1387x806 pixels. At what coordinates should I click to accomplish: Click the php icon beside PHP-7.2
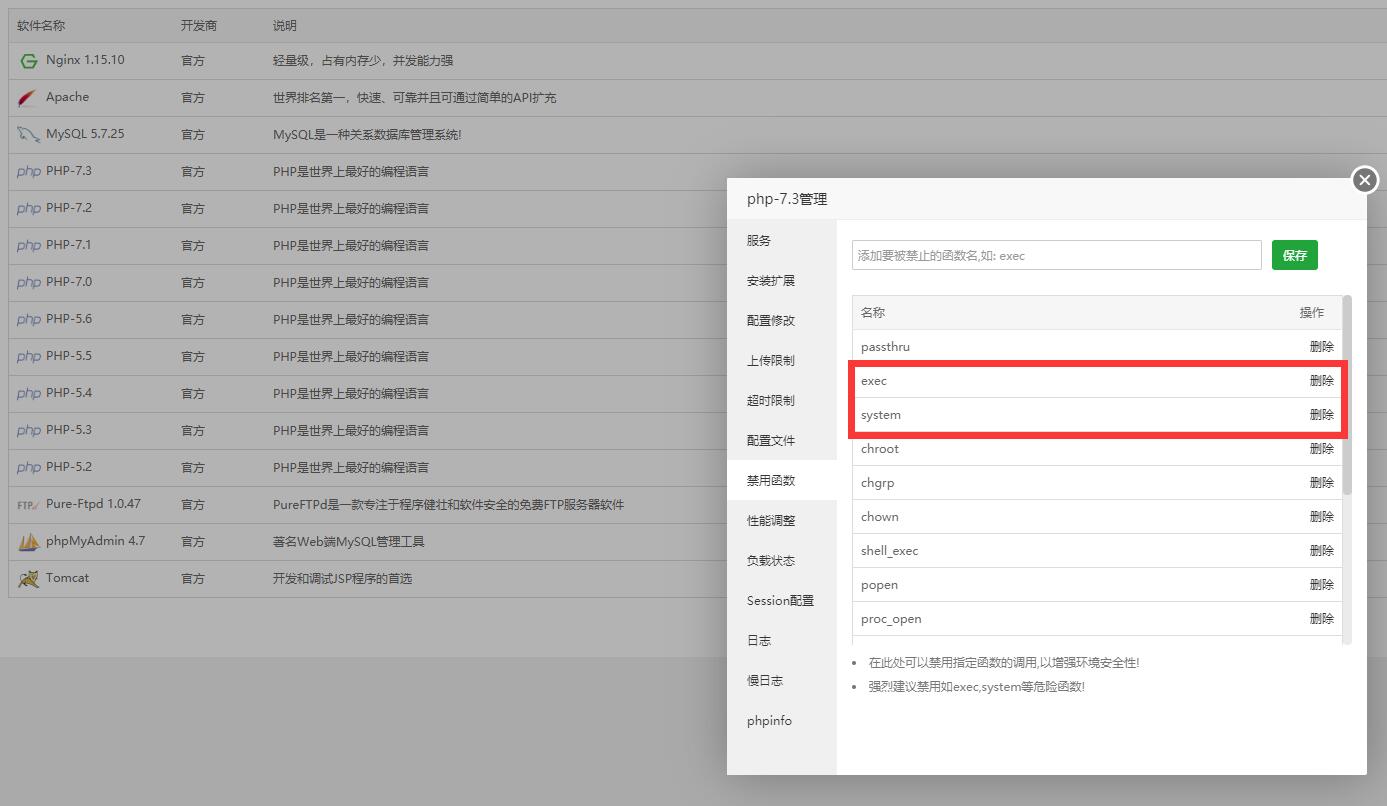(29, 209)
